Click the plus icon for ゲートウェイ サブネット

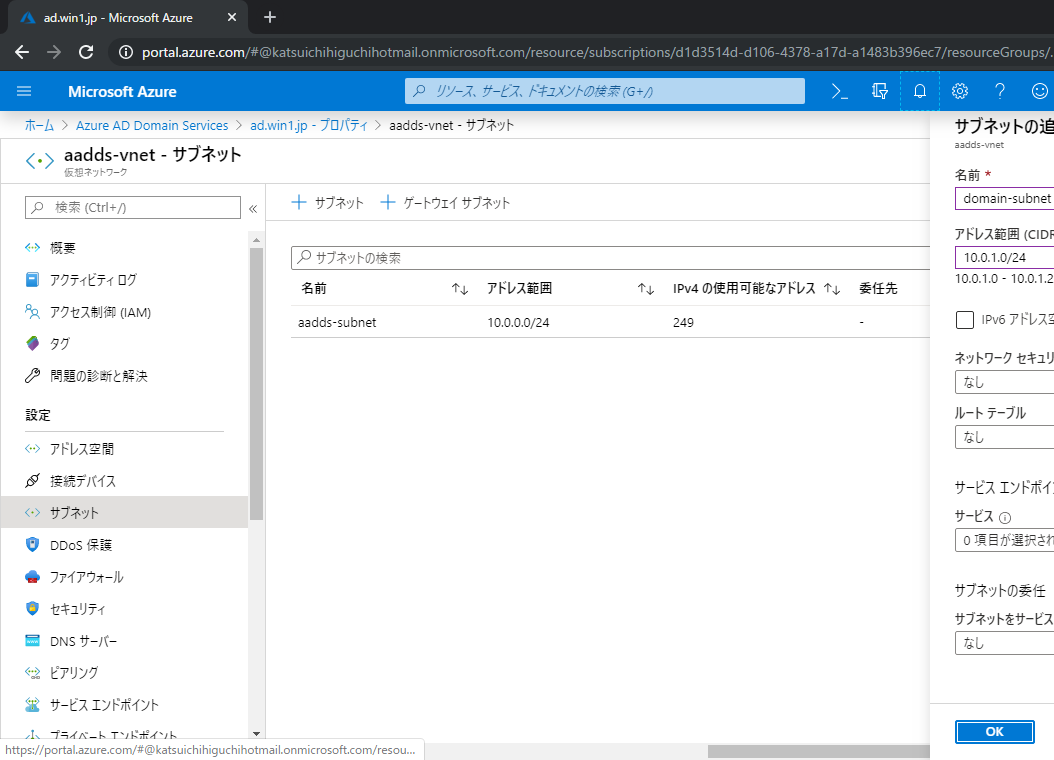pyautogui.click(x=388, y=202)
